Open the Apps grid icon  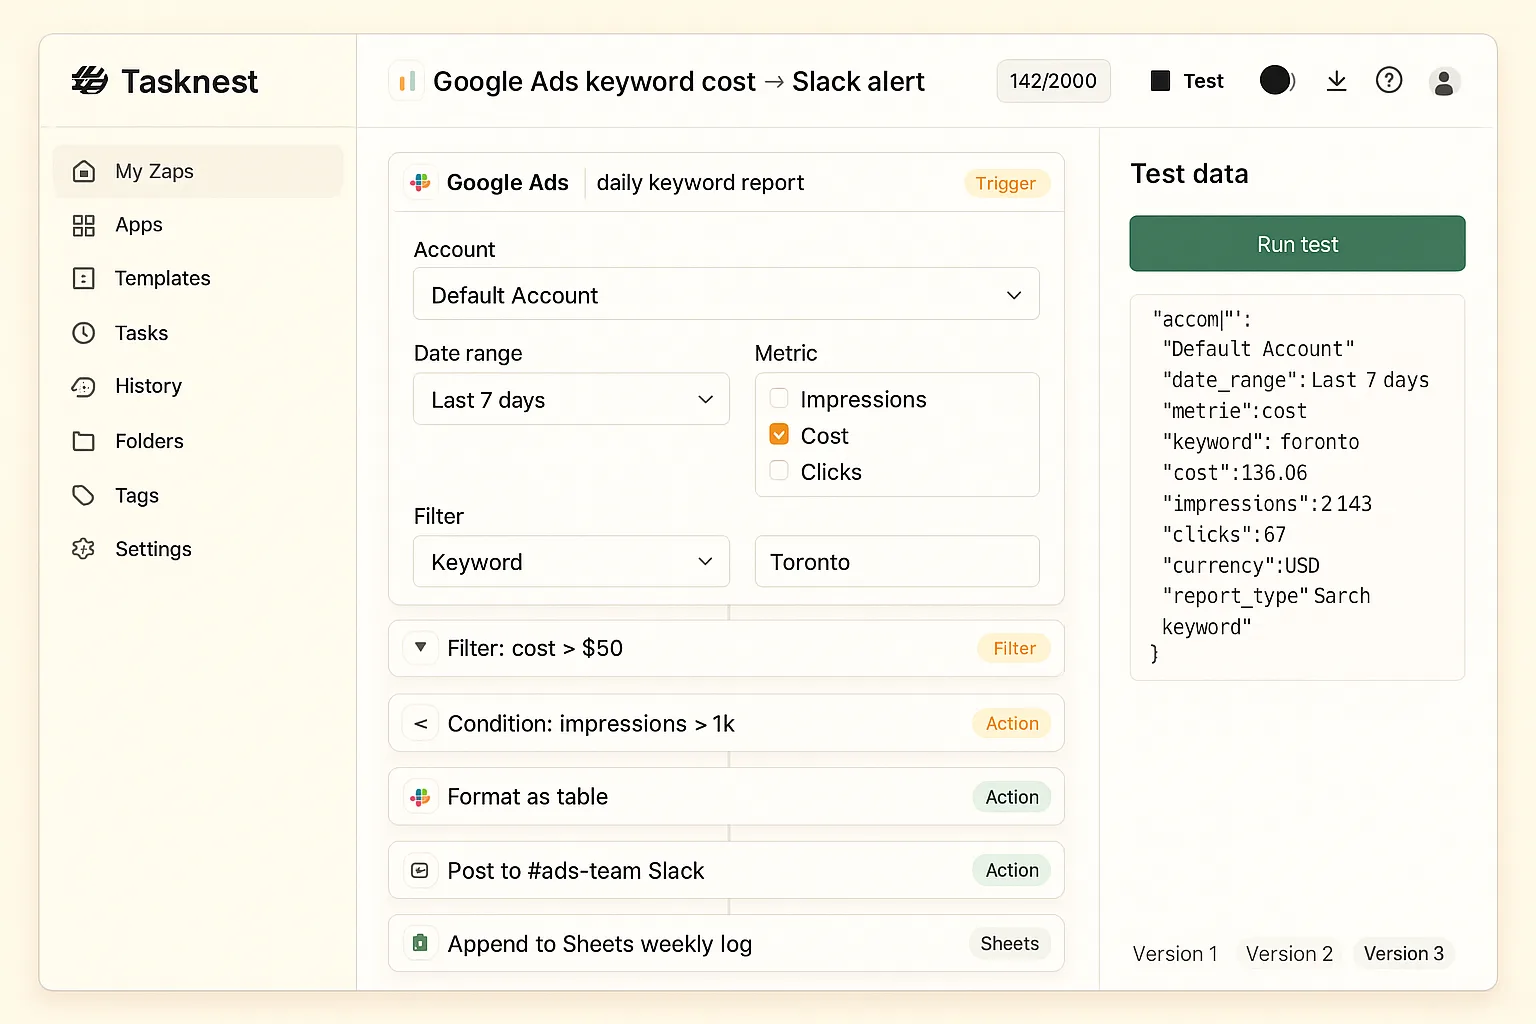(x=84, y=225)
